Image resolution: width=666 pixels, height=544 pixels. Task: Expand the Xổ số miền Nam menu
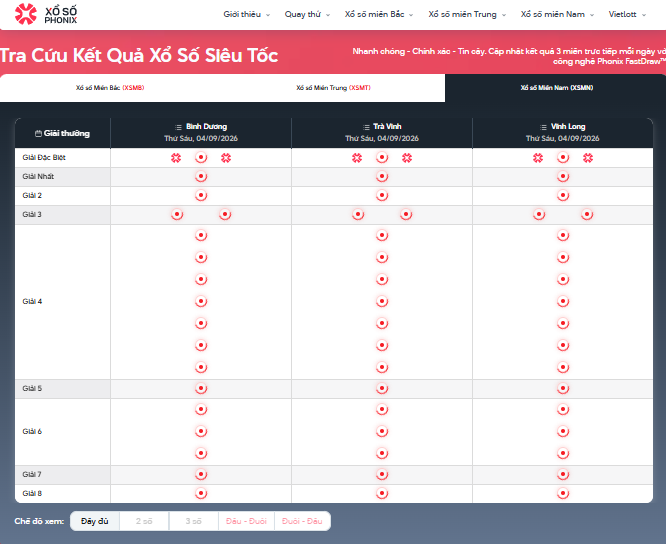(557, 14)
